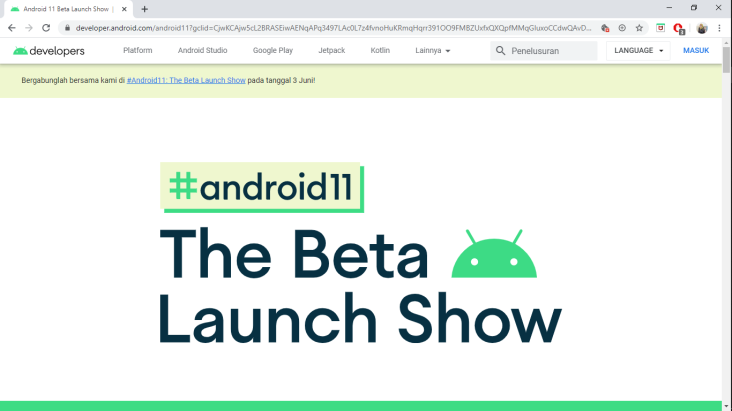732x411 pixels.
Task: Open Chrome's three-dot menu
Action: (719, 28)
